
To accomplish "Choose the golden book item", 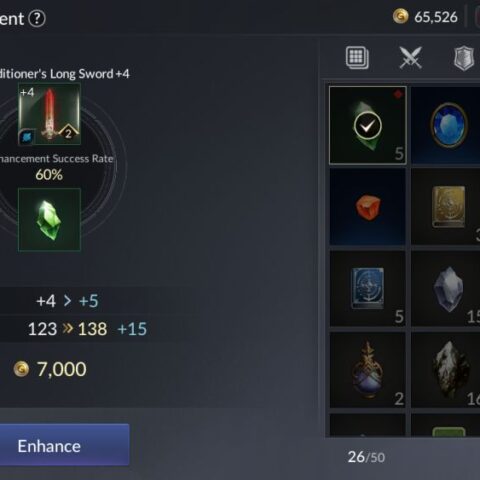I will [x=446, y=207].
